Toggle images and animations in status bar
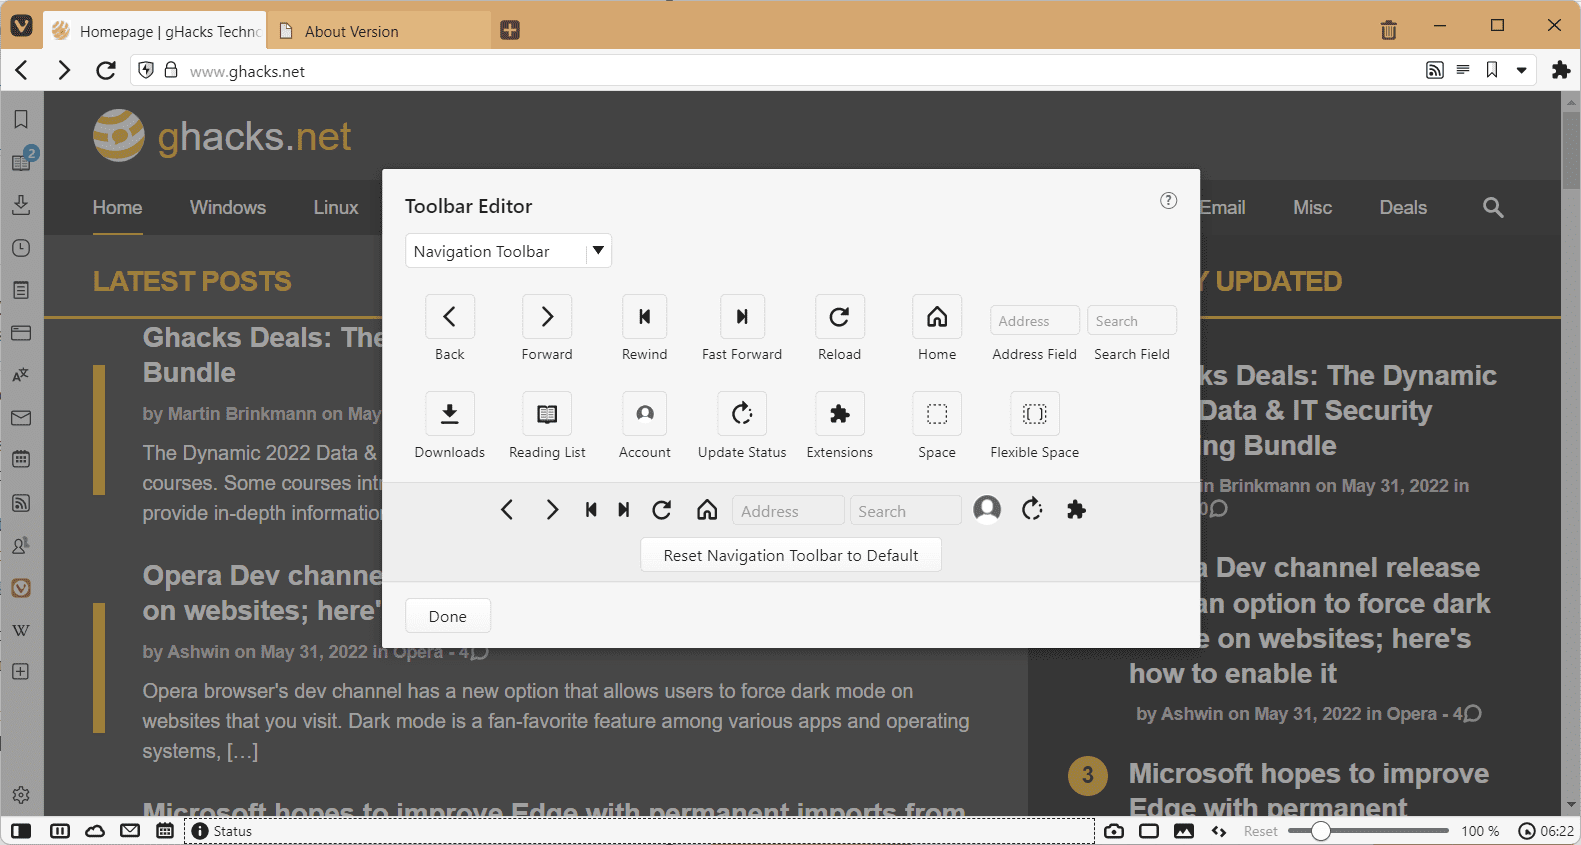The width and height of the screenshot is (1581, 845). 1184,831
